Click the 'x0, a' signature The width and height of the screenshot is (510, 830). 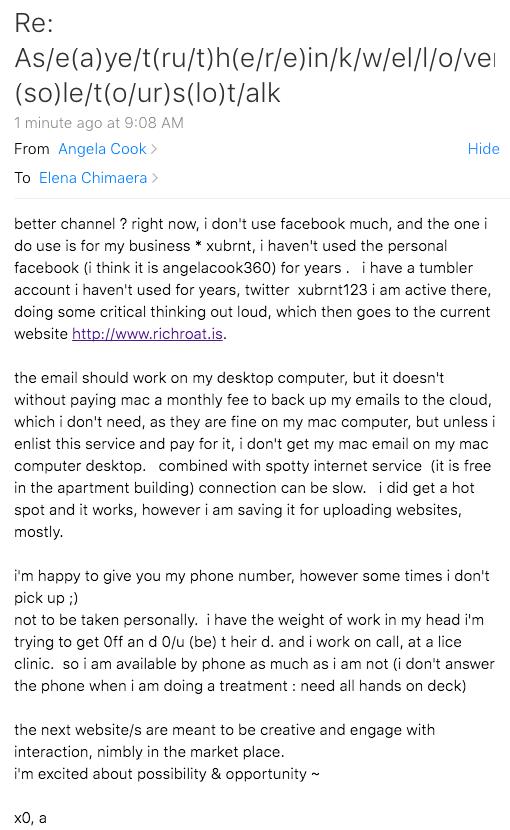coord(30,818)
